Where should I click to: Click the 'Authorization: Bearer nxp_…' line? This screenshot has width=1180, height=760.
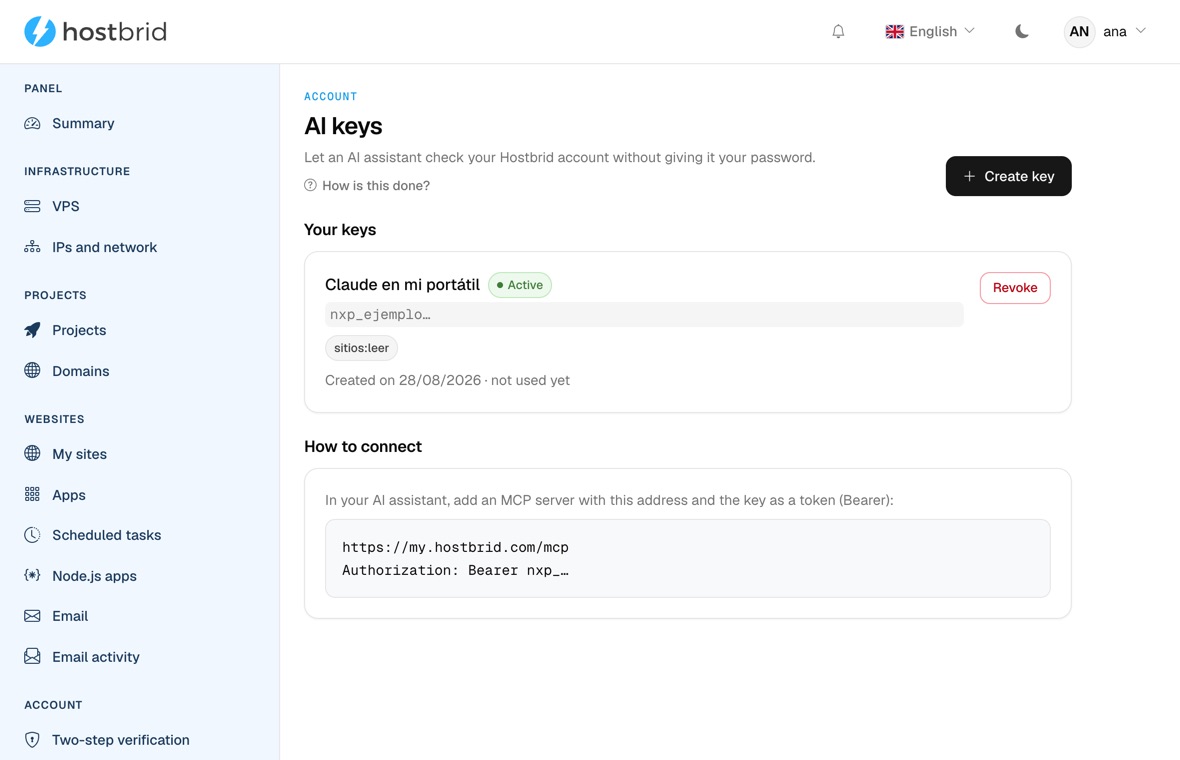coord(455,570)
